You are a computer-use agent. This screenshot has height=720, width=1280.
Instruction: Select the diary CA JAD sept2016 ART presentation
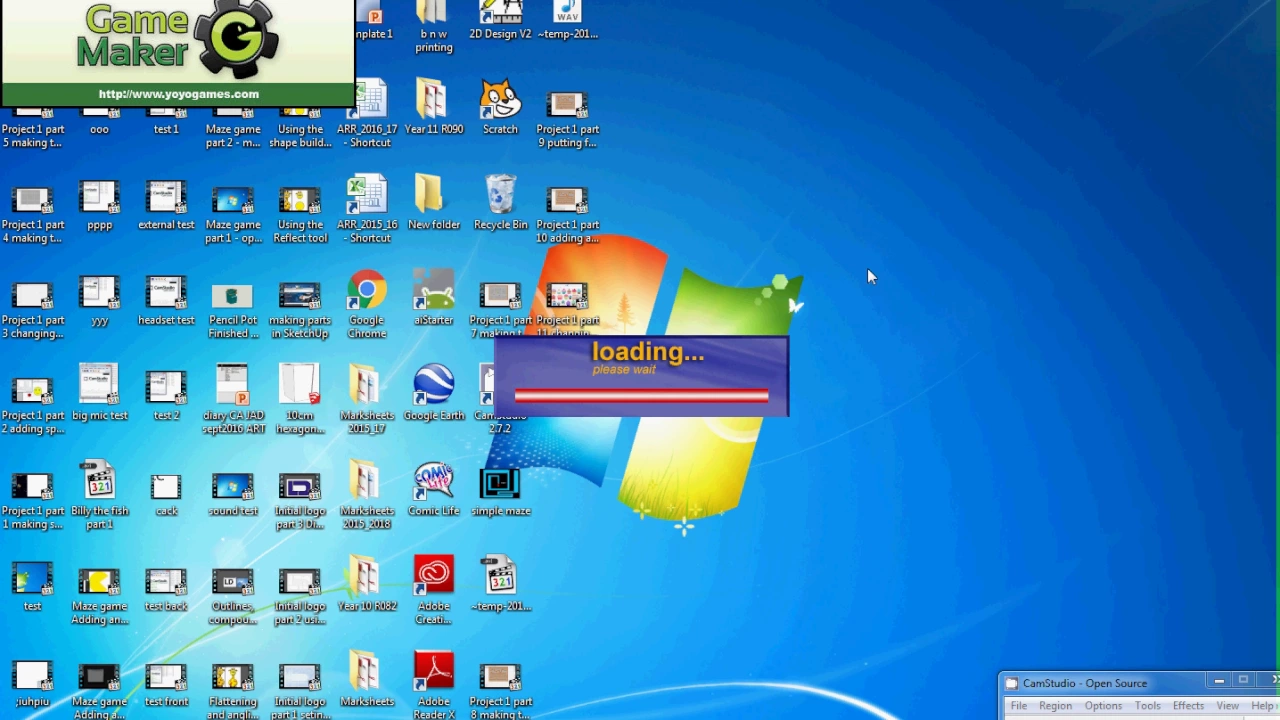233,400
